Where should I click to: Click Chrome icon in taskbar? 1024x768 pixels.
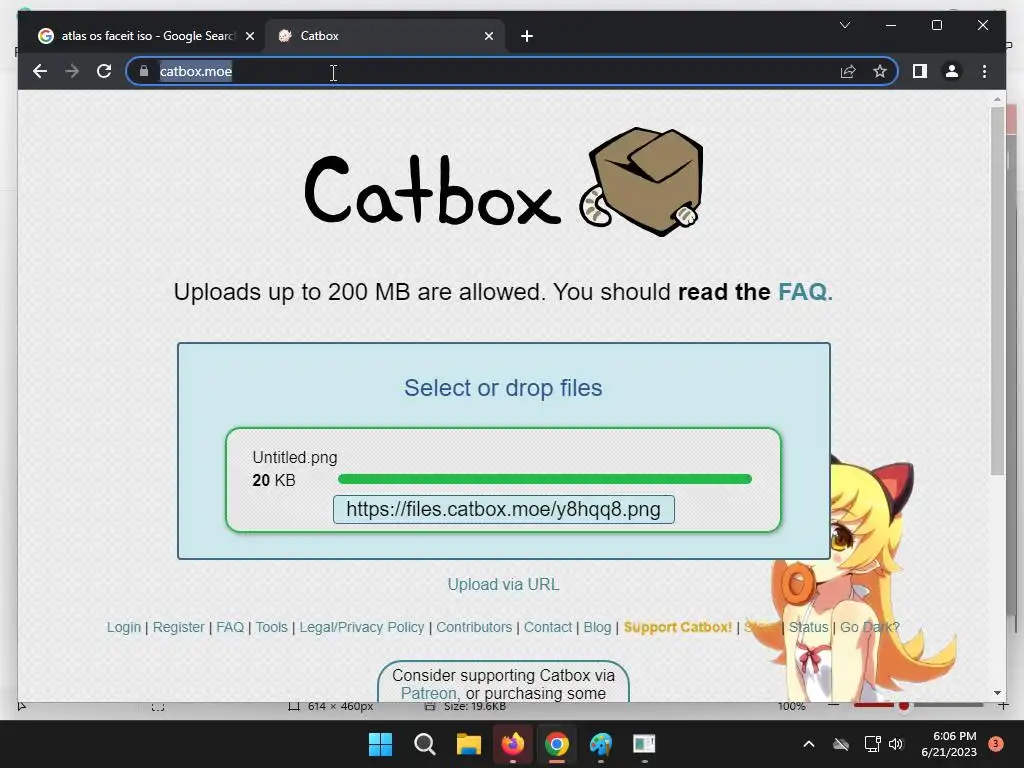tap(556, 744)
